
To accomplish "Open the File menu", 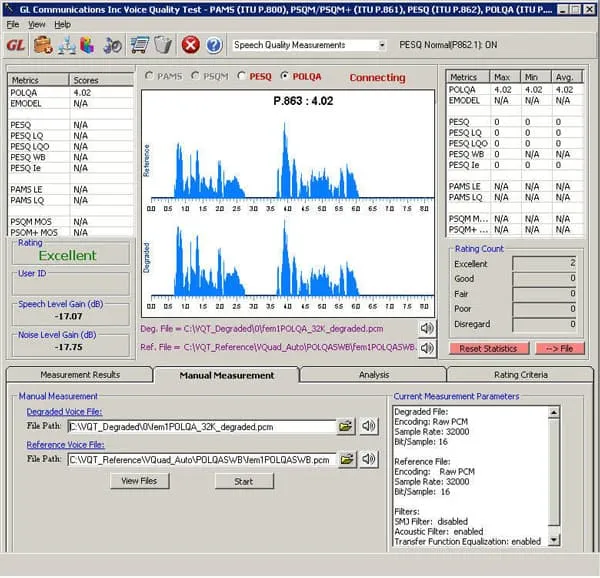I will 12,24.
